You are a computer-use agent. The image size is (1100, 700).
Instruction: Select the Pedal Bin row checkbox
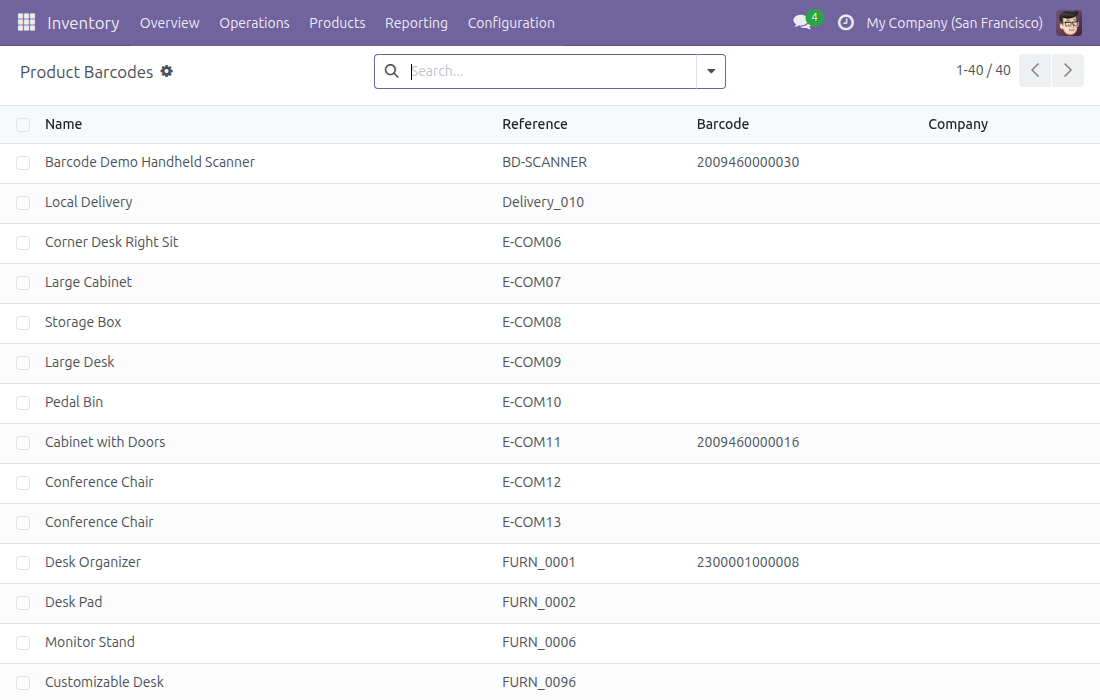[x=23, y=403]
